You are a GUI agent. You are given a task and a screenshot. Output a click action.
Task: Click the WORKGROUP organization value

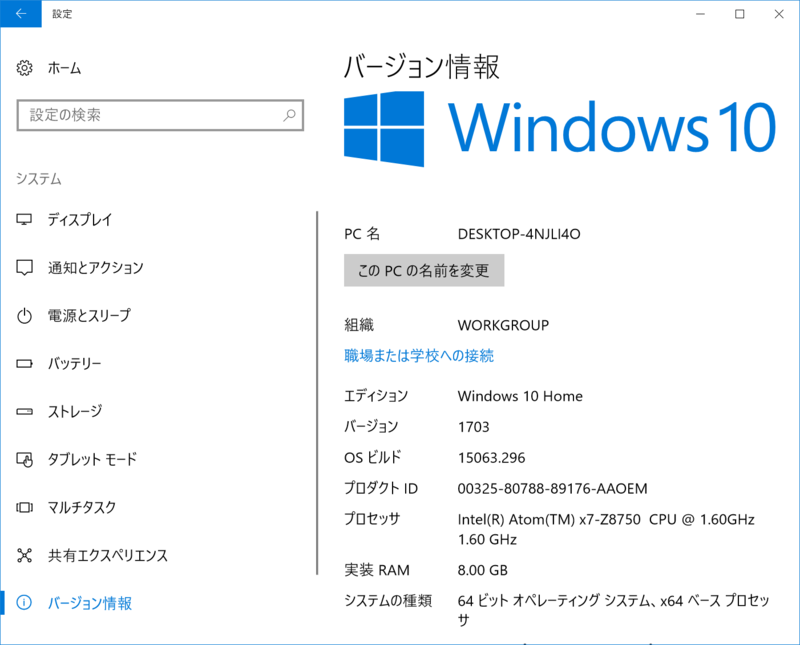click(x=503, y=325)
